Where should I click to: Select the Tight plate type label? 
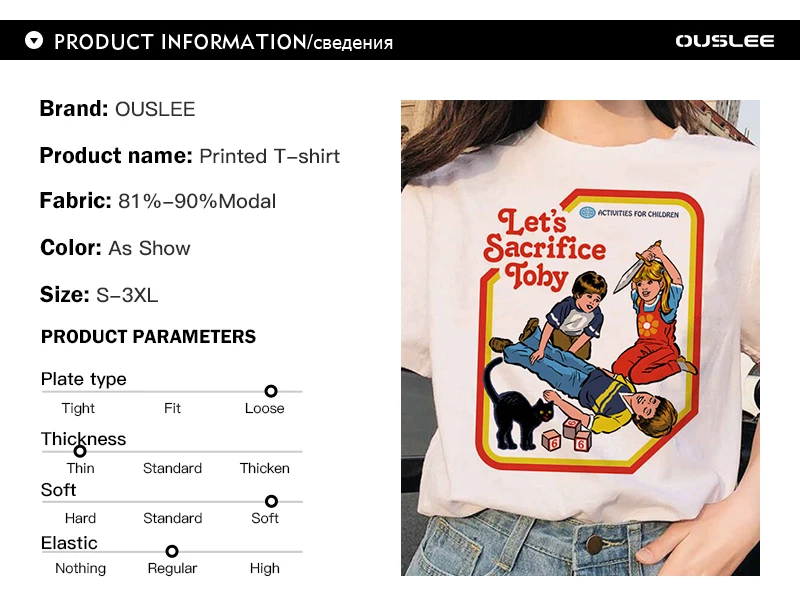(x=78, y=408)
